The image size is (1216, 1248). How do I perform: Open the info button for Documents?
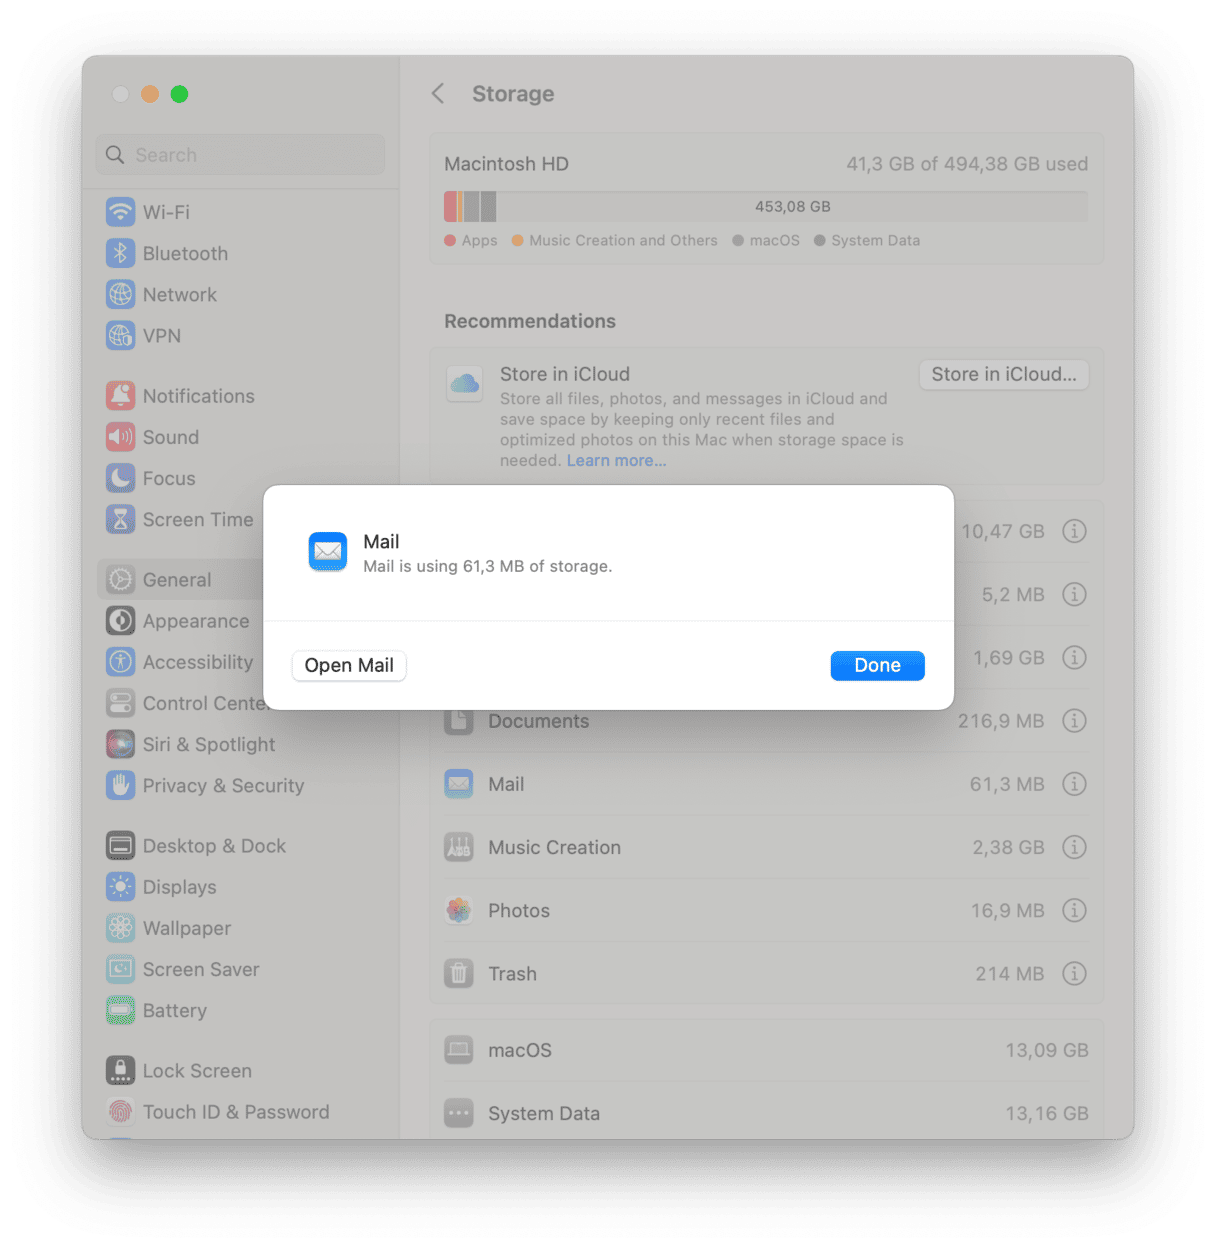[x=1074, y=720]
